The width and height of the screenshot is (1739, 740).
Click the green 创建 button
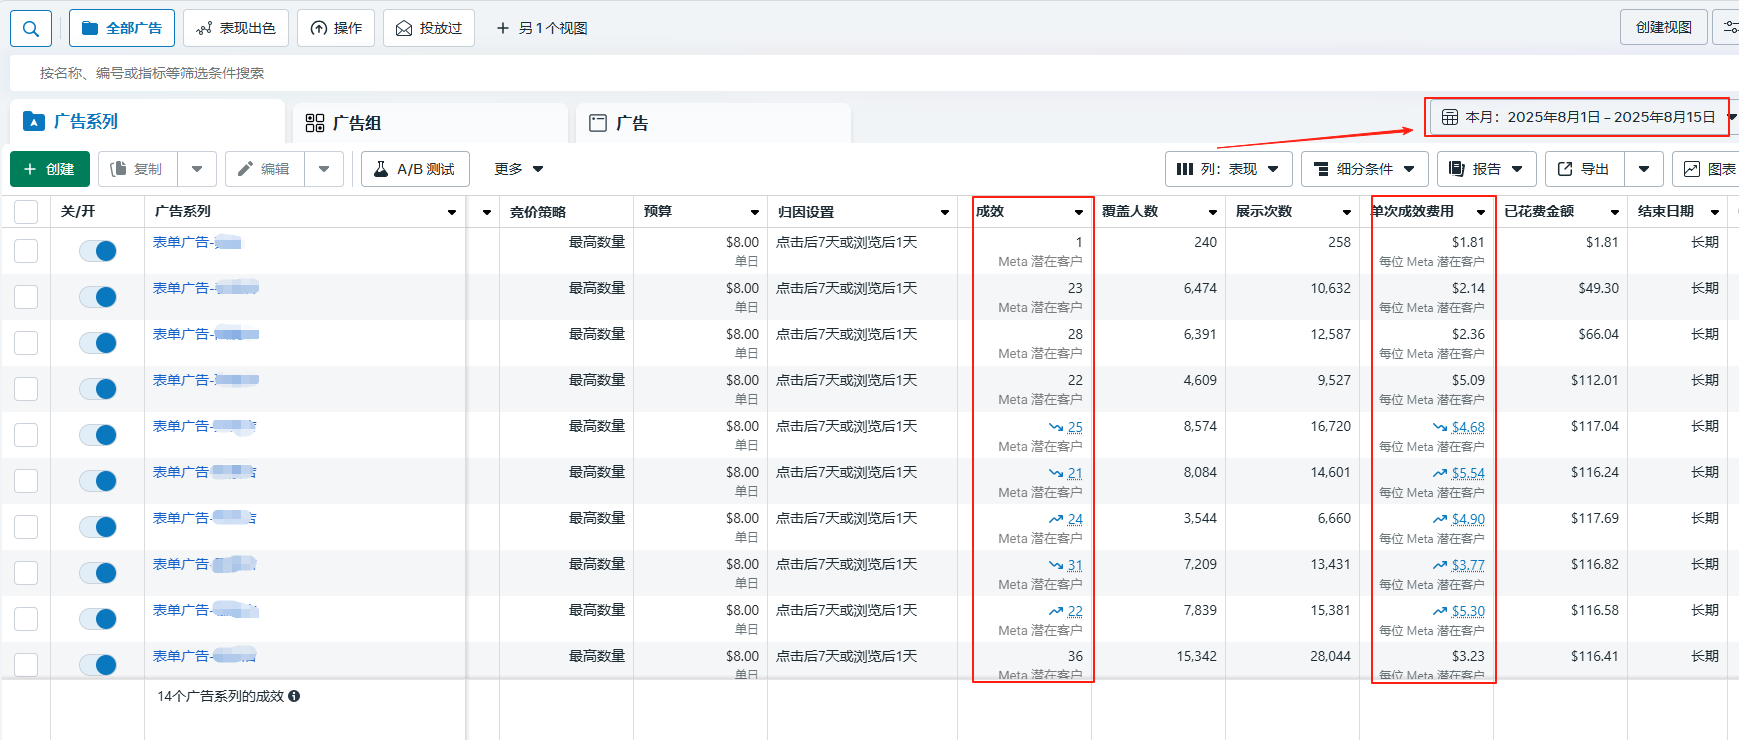point(50,169)
